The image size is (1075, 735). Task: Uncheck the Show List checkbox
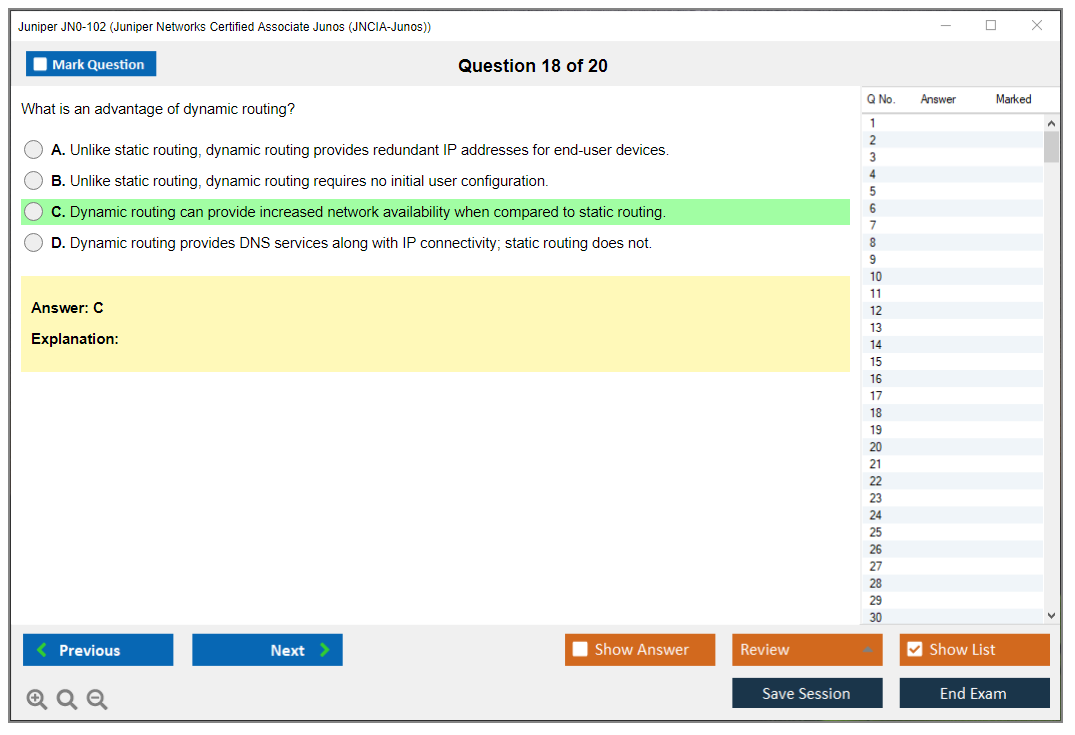click(x=914, y=650)
